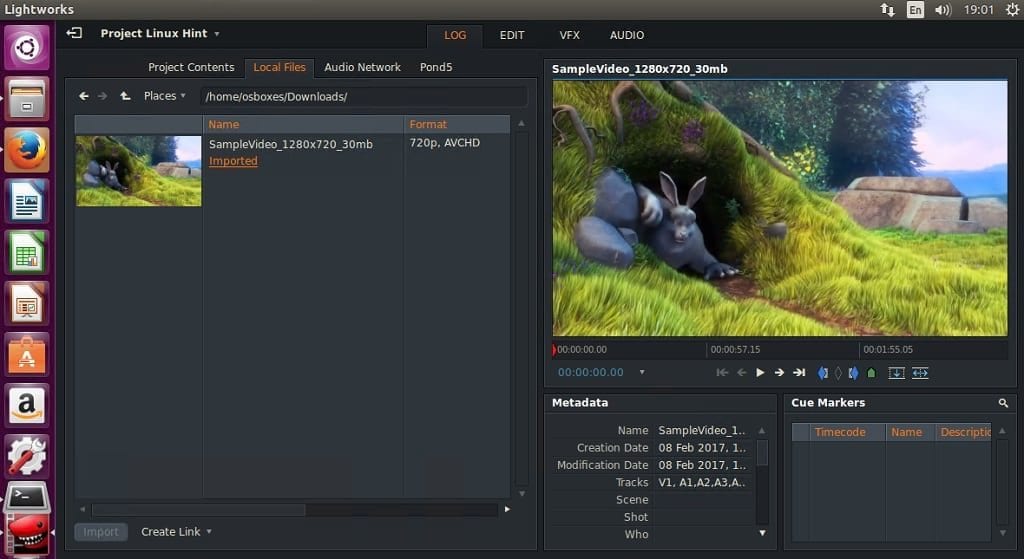Viewport: 1024px width, 559px height.
Task: Select the SampleVideo thumbnail in file list
Action: 138,170
